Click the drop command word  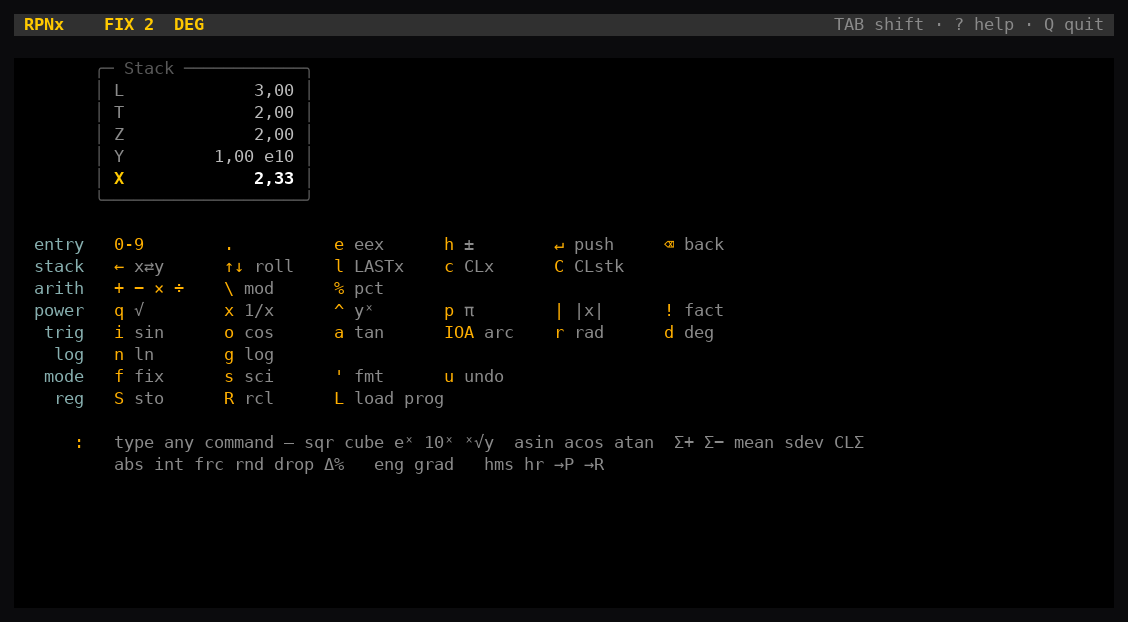(x=294, y=465)
